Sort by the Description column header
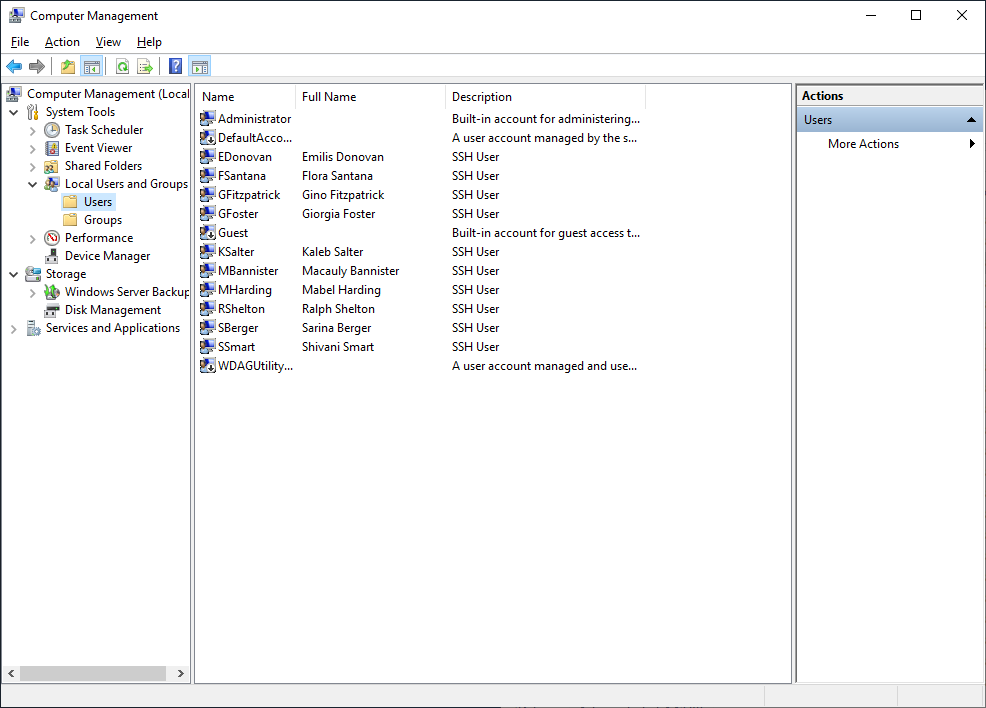This screenshot has width=986, height=708. point(546,97)
